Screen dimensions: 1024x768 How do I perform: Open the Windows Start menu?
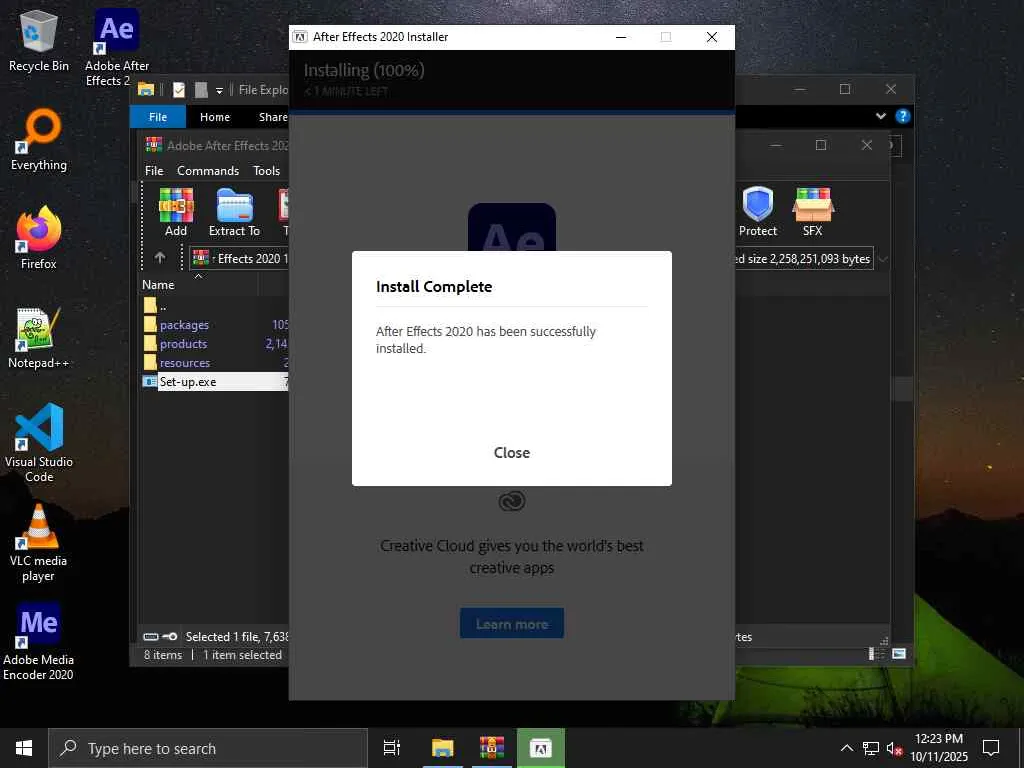coord(24,748)
